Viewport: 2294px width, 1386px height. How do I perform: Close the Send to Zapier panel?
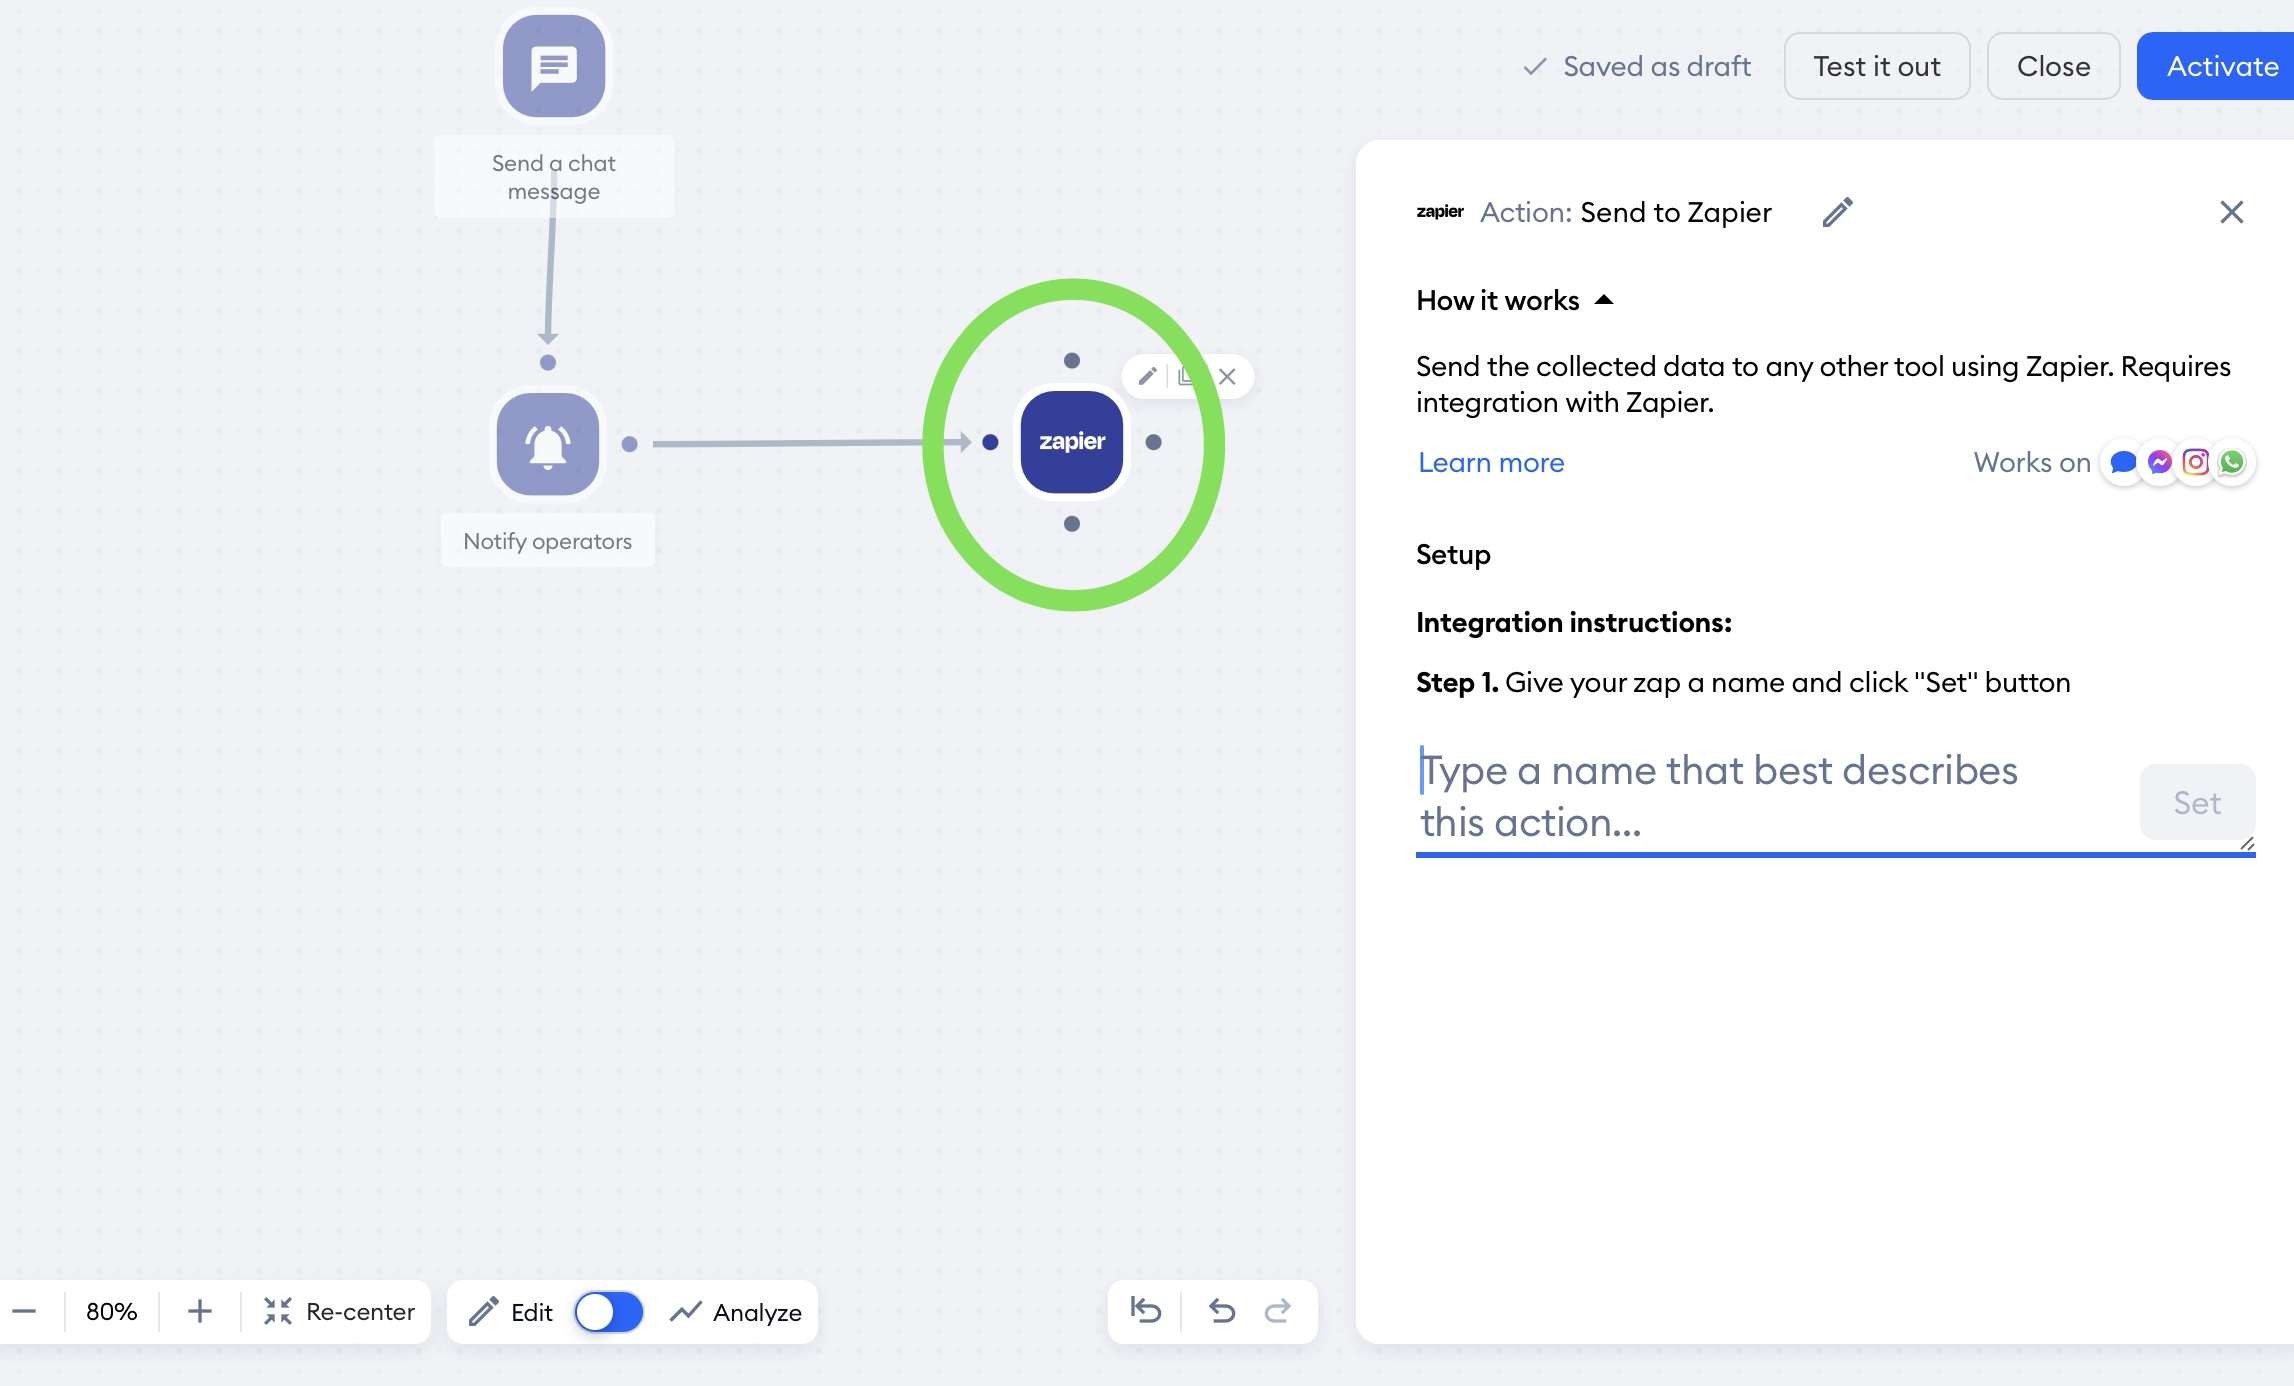[2232, 212]
